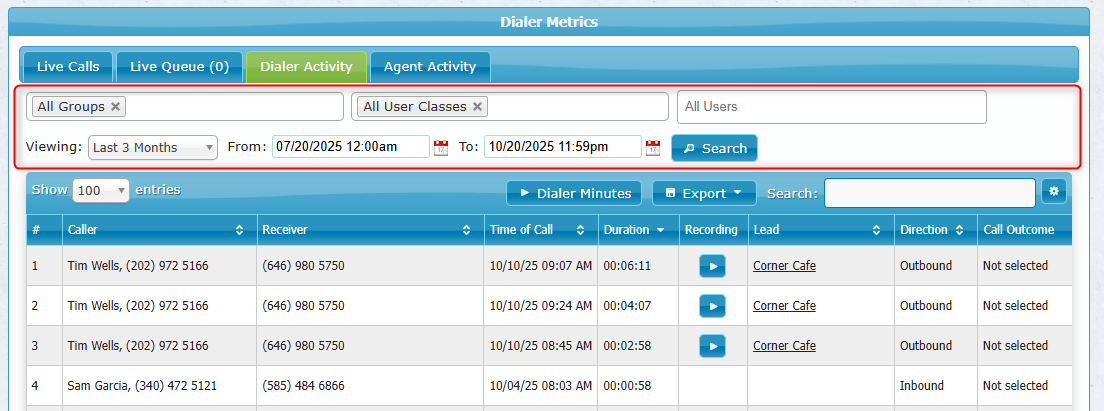
Task: Open the To date calendar picker
Action: 653,148
